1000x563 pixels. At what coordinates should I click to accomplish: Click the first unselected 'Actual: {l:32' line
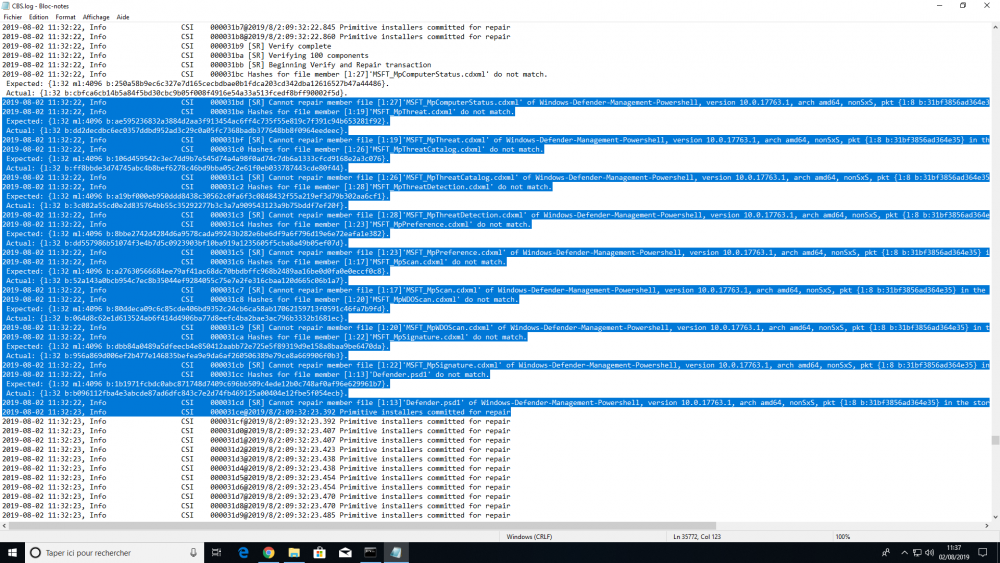pyautogui.click(x=175, y=93)
